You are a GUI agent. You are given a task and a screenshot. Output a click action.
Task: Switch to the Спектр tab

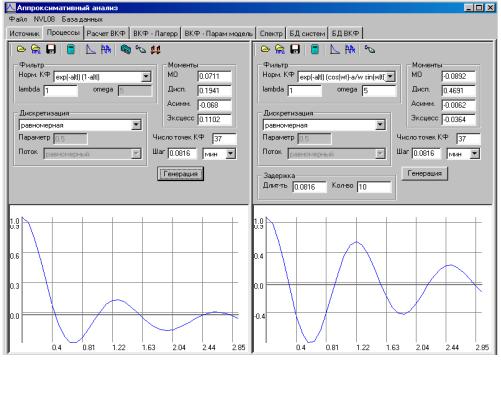271,34
